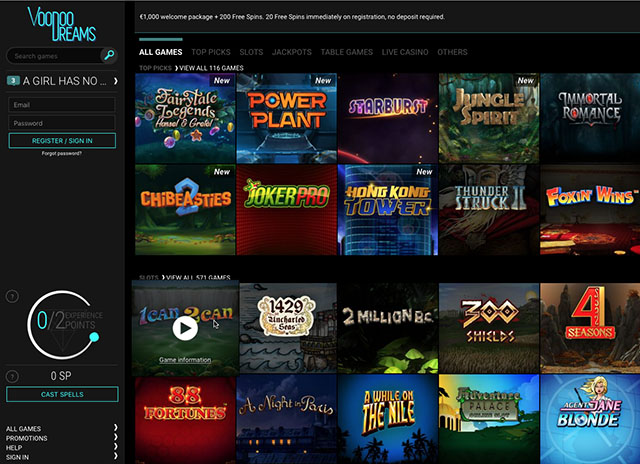Screen dimensions: 640x464
Task: Click the Register / Sign In button
Action: click(62, 141)
